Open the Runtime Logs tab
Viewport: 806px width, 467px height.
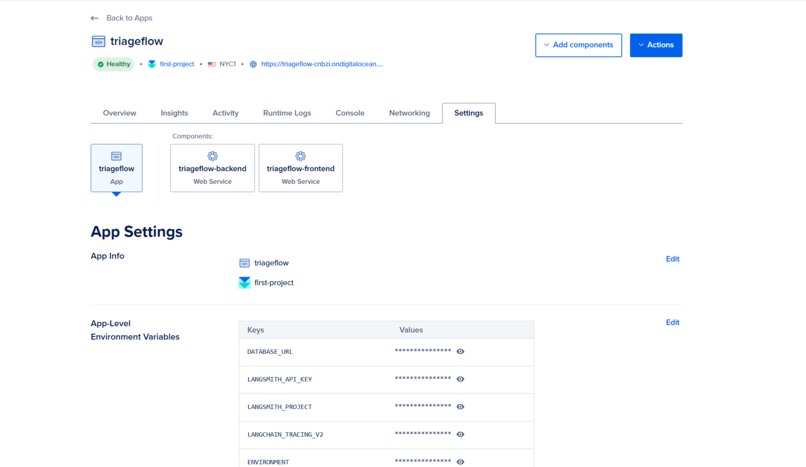point(287,113)
